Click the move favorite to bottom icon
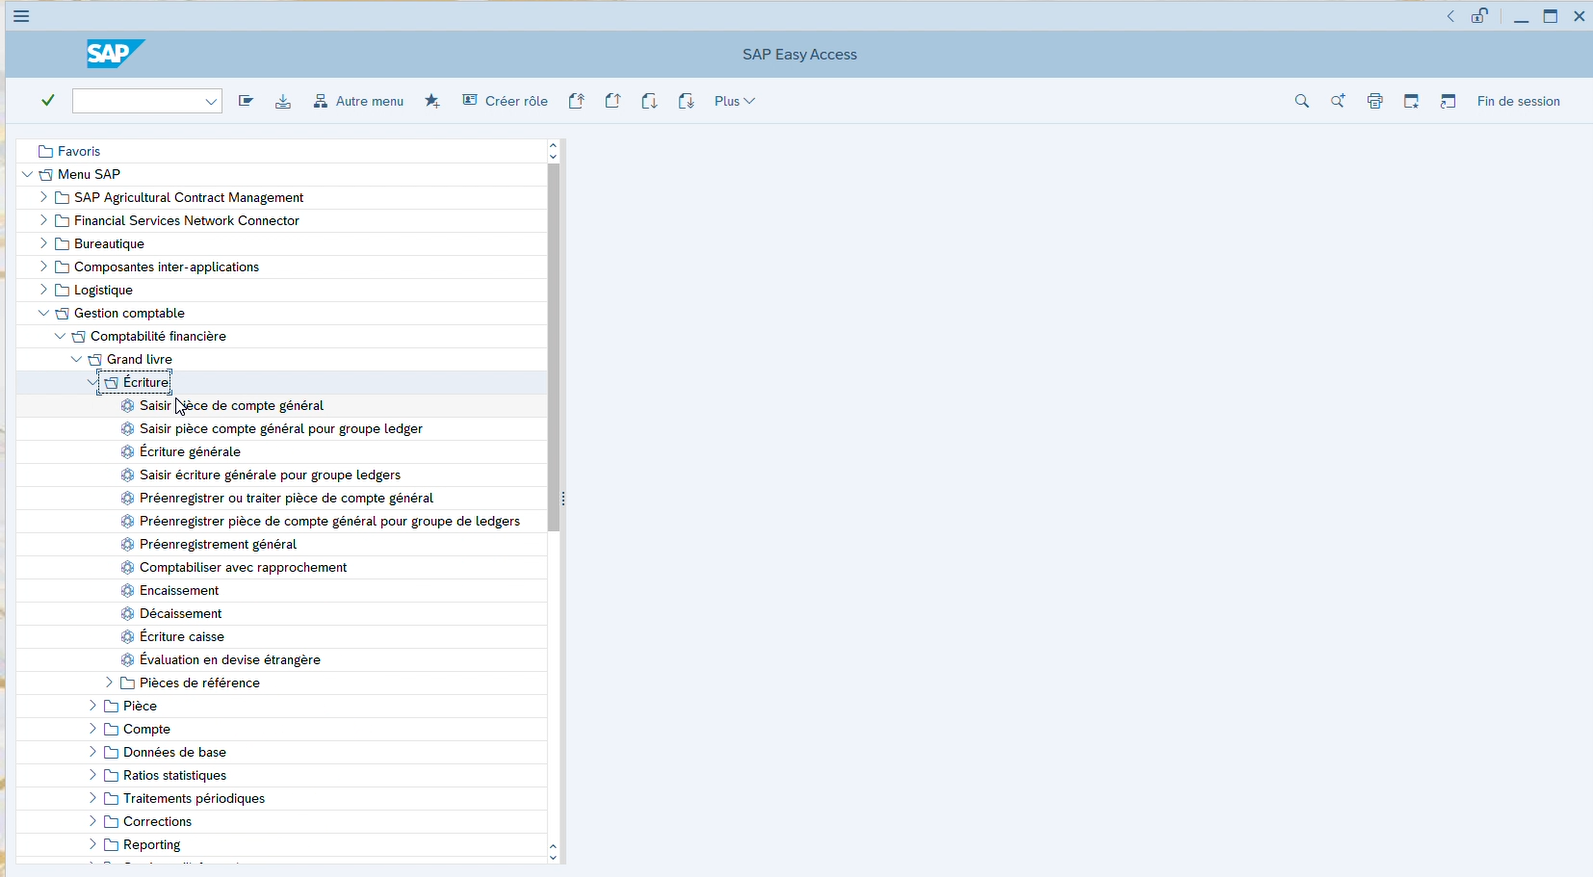Image resolution: width=1593 pixels, height=877 pixels. 686,101
